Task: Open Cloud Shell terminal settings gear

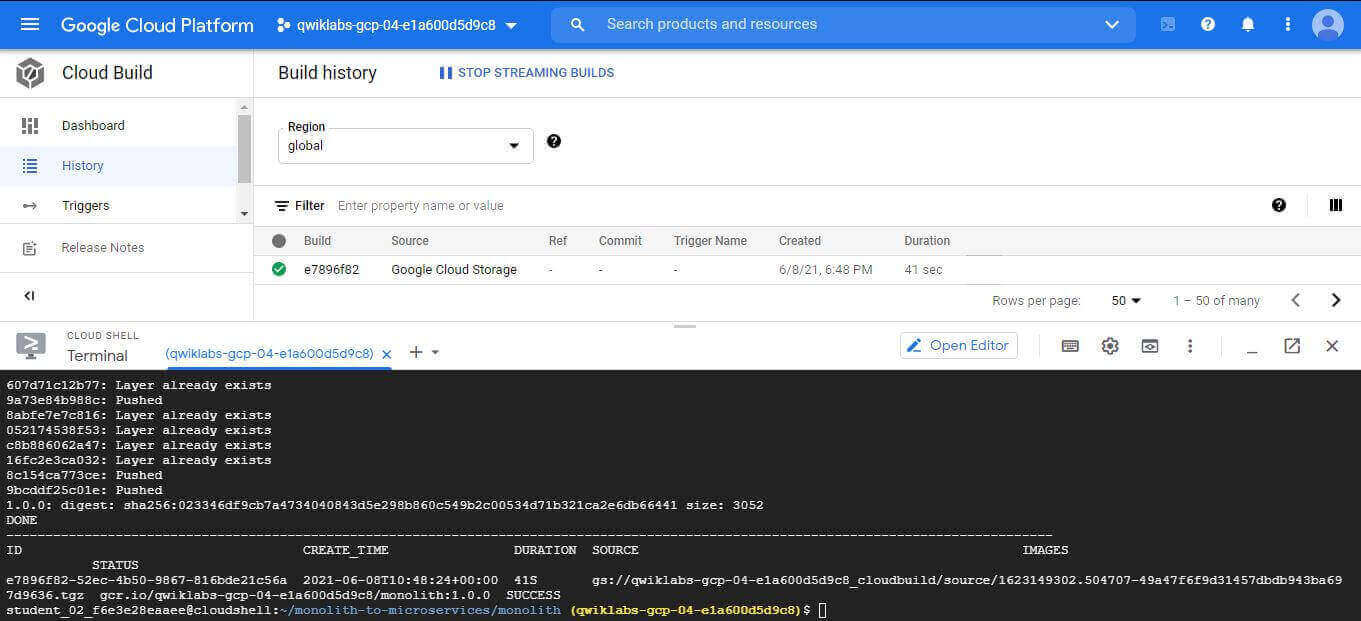Action: pyautogui.click(x=1110, y=346)
